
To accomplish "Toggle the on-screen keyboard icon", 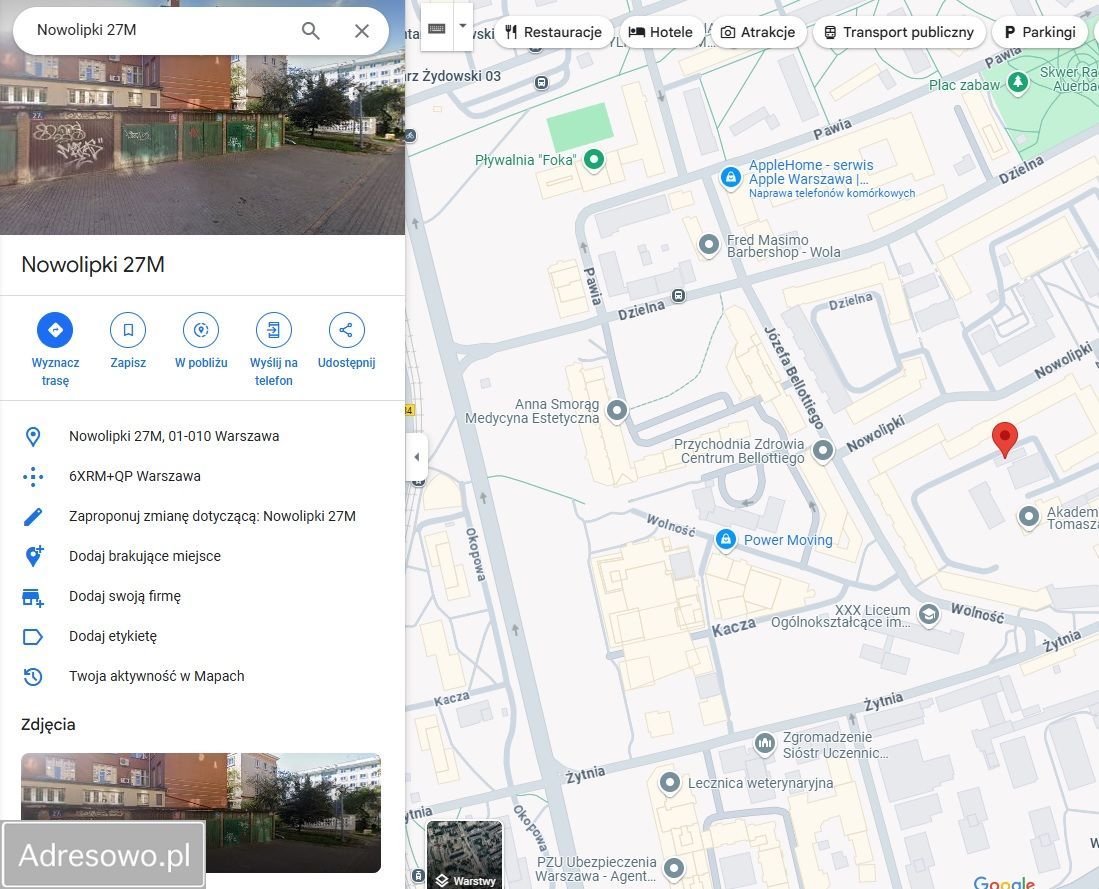I will pos(436,27).
